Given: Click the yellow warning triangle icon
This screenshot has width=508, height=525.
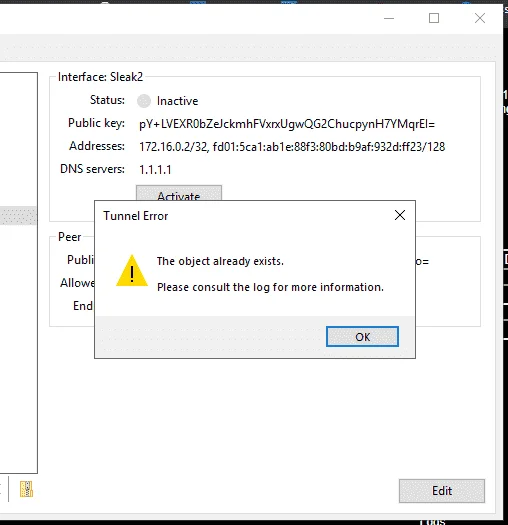Looking at the screenshot, I should 132,271.
